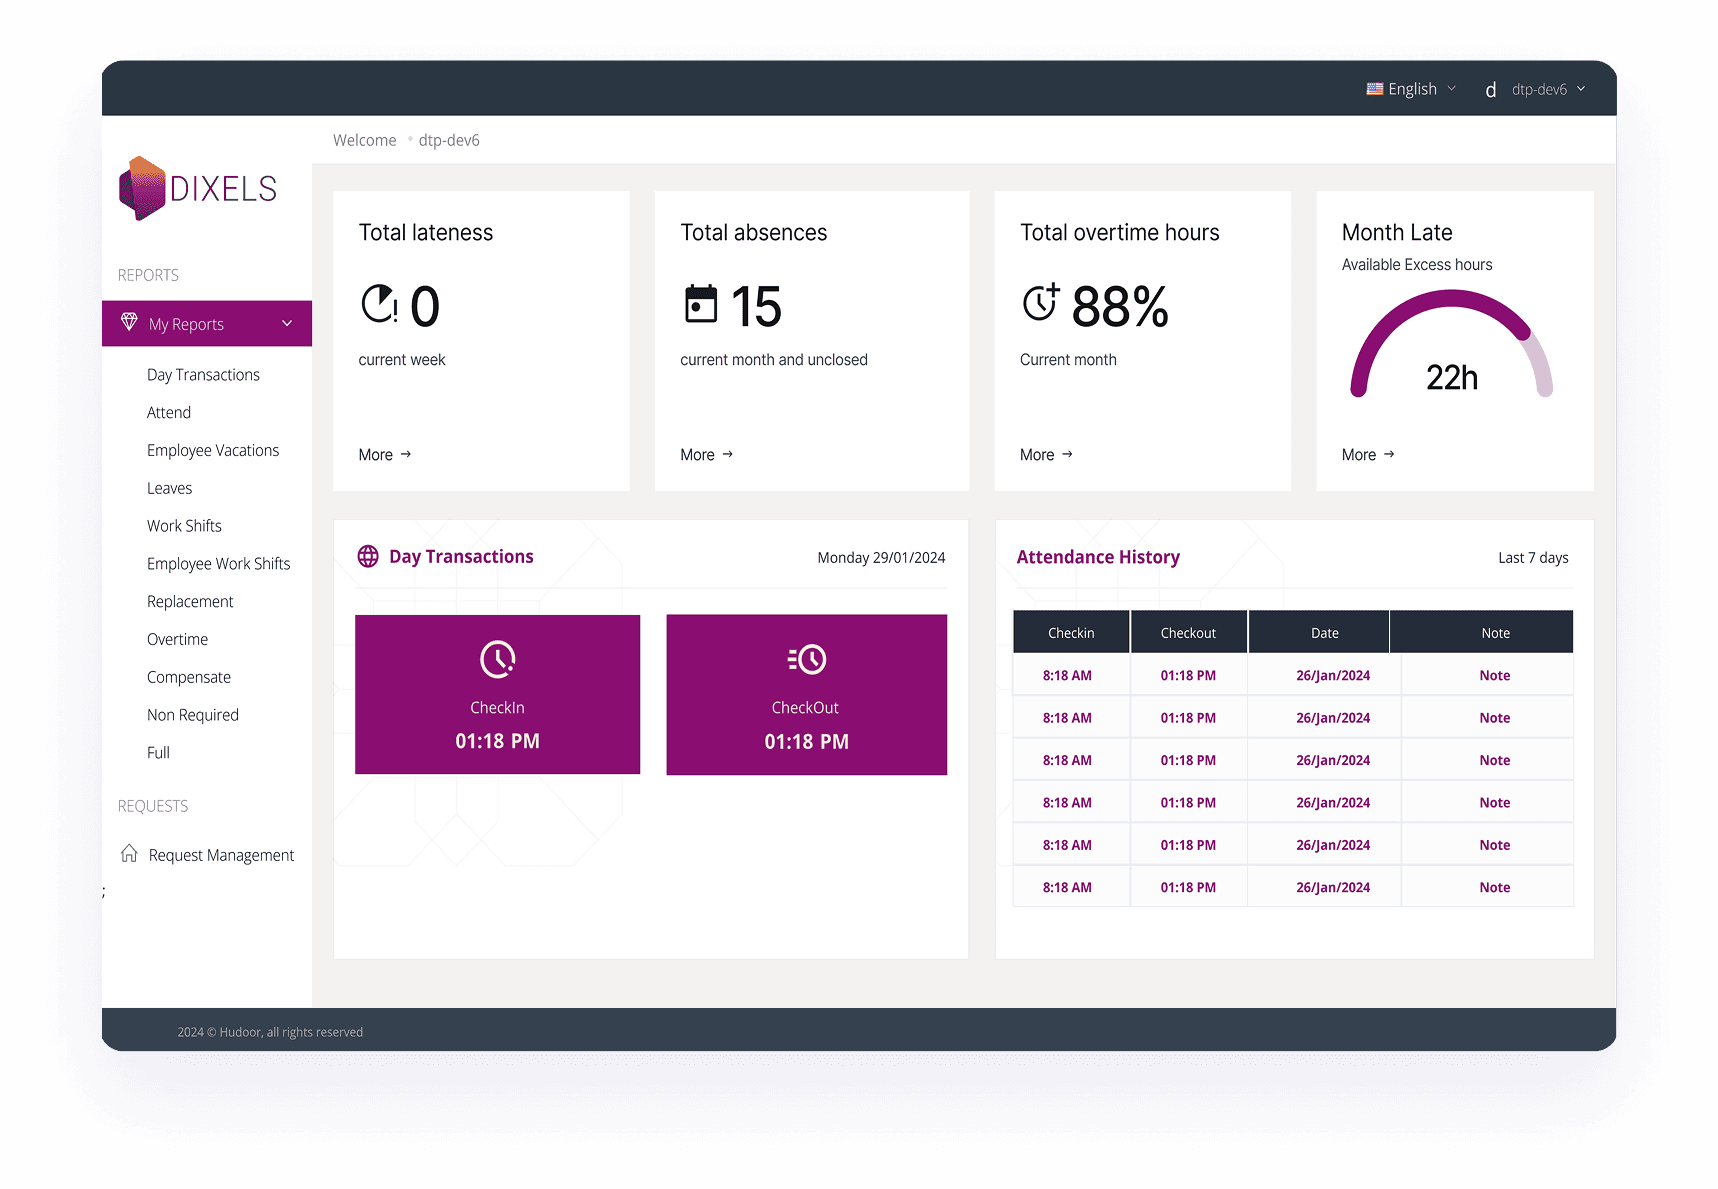This screenshot has height=1189, width=1718.
Task: Click More under Total absences
Action: click(706, 455)
